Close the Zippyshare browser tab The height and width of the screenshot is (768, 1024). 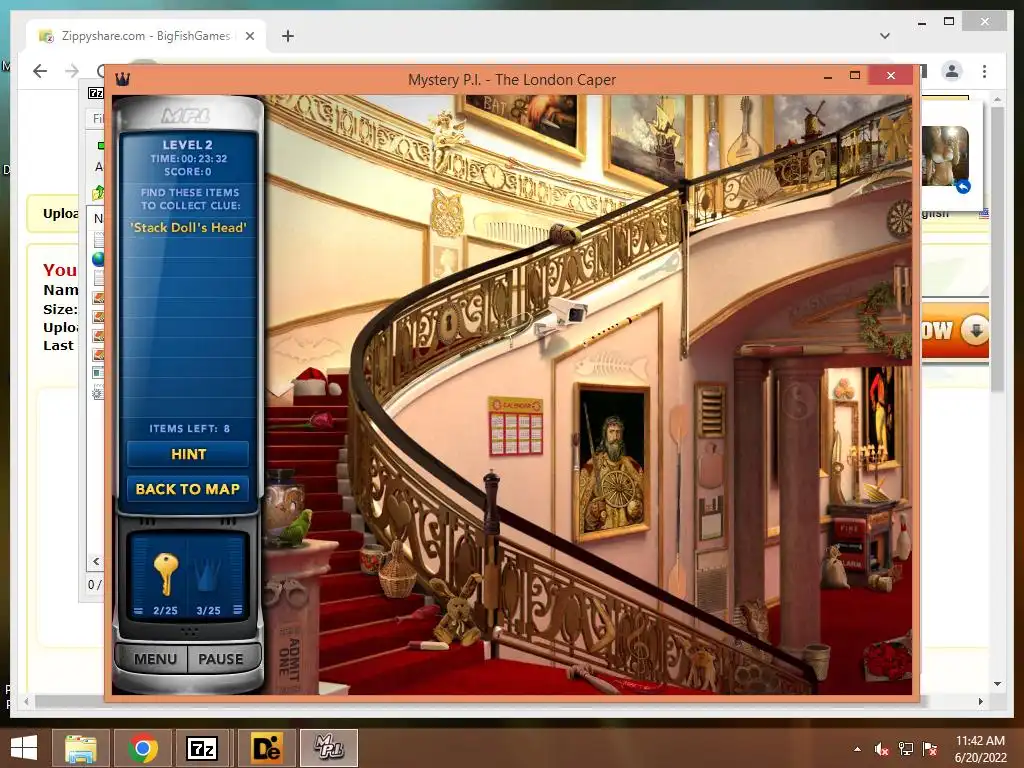point(249,36)
